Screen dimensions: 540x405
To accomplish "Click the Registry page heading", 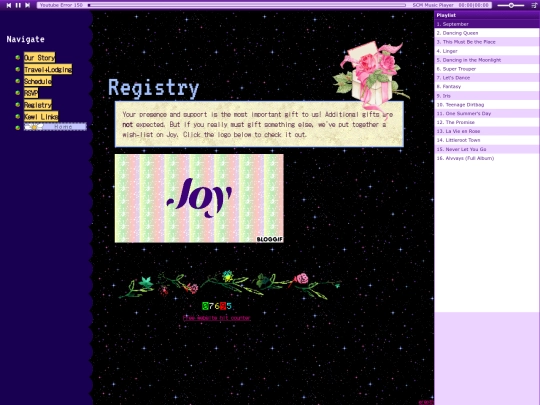I will [154, 88].
